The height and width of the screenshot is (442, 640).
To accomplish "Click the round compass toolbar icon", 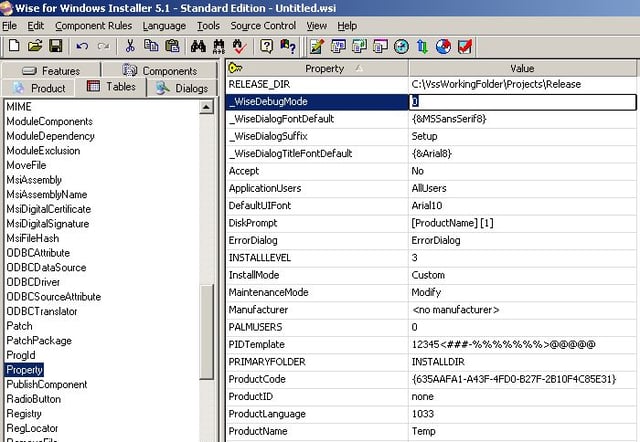I will pos(401,47).
